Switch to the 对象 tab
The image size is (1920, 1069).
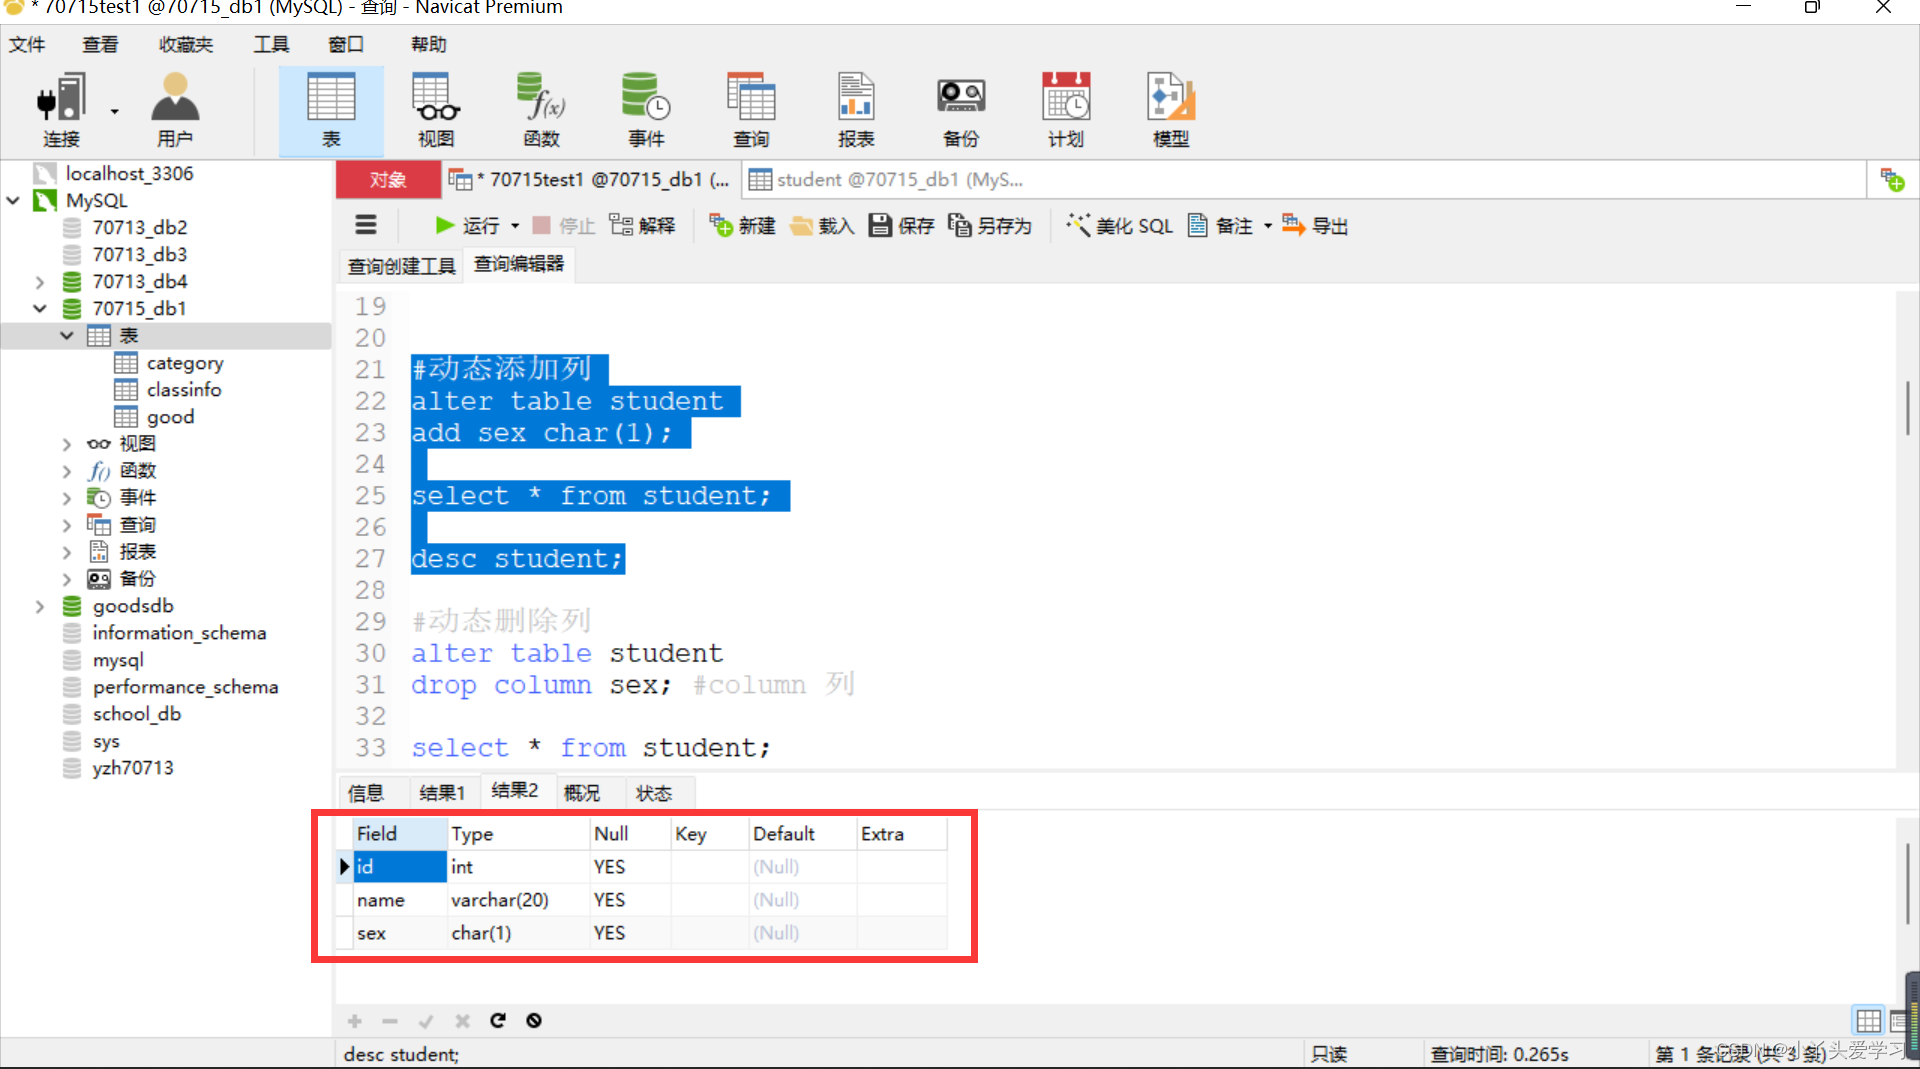[388, 180]
